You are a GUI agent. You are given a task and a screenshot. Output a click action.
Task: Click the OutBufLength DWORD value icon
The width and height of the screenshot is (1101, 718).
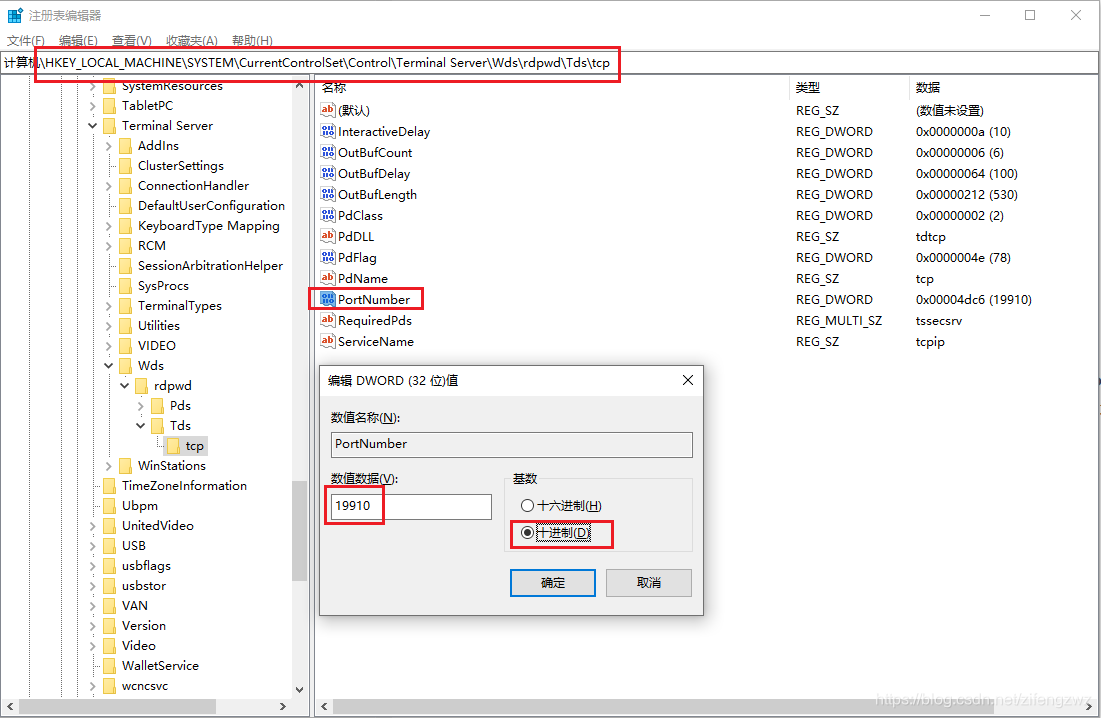coord(328,194)
